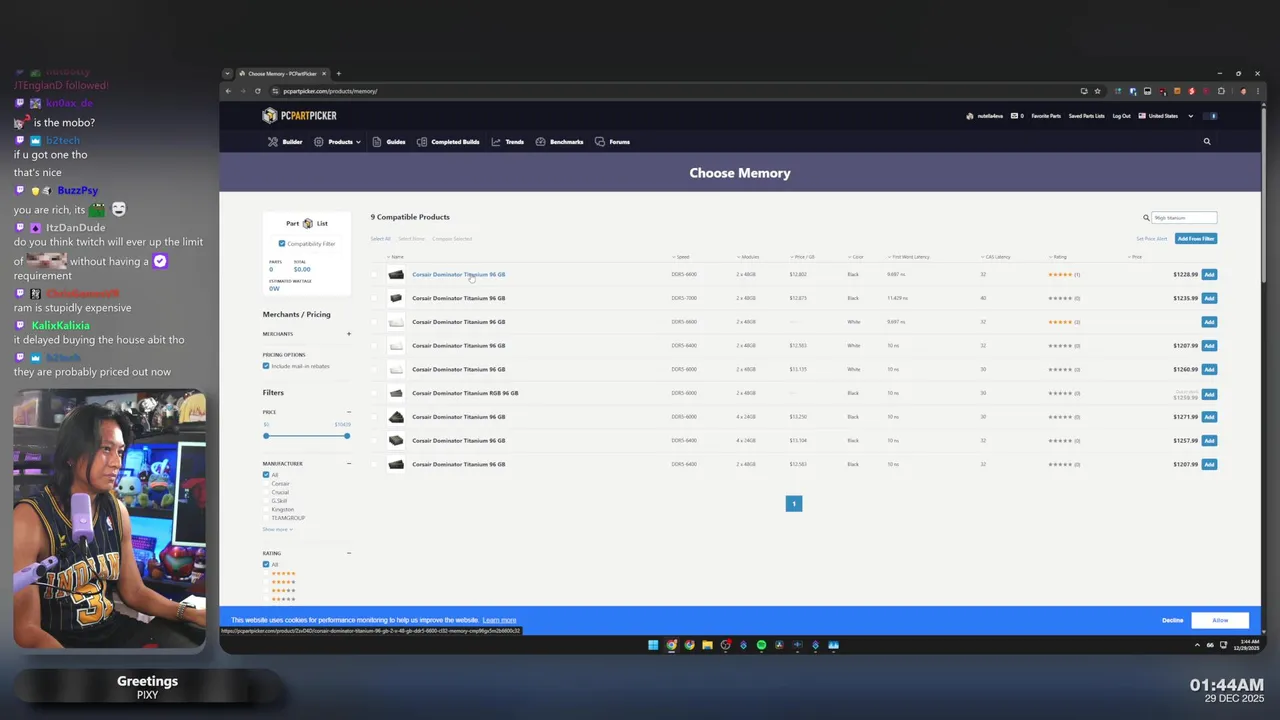Click the browser back arrow

click(228, 91)
